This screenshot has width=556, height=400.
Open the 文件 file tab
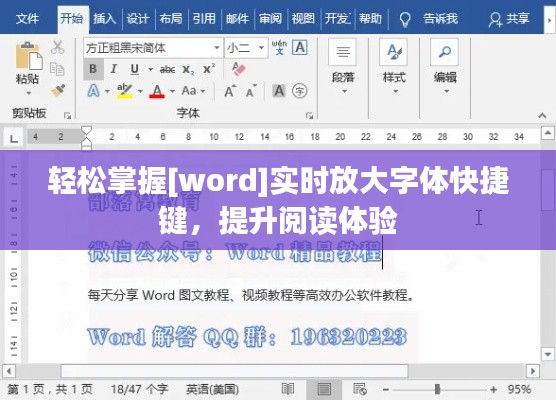pyautogui.click(x=27, y=18)
